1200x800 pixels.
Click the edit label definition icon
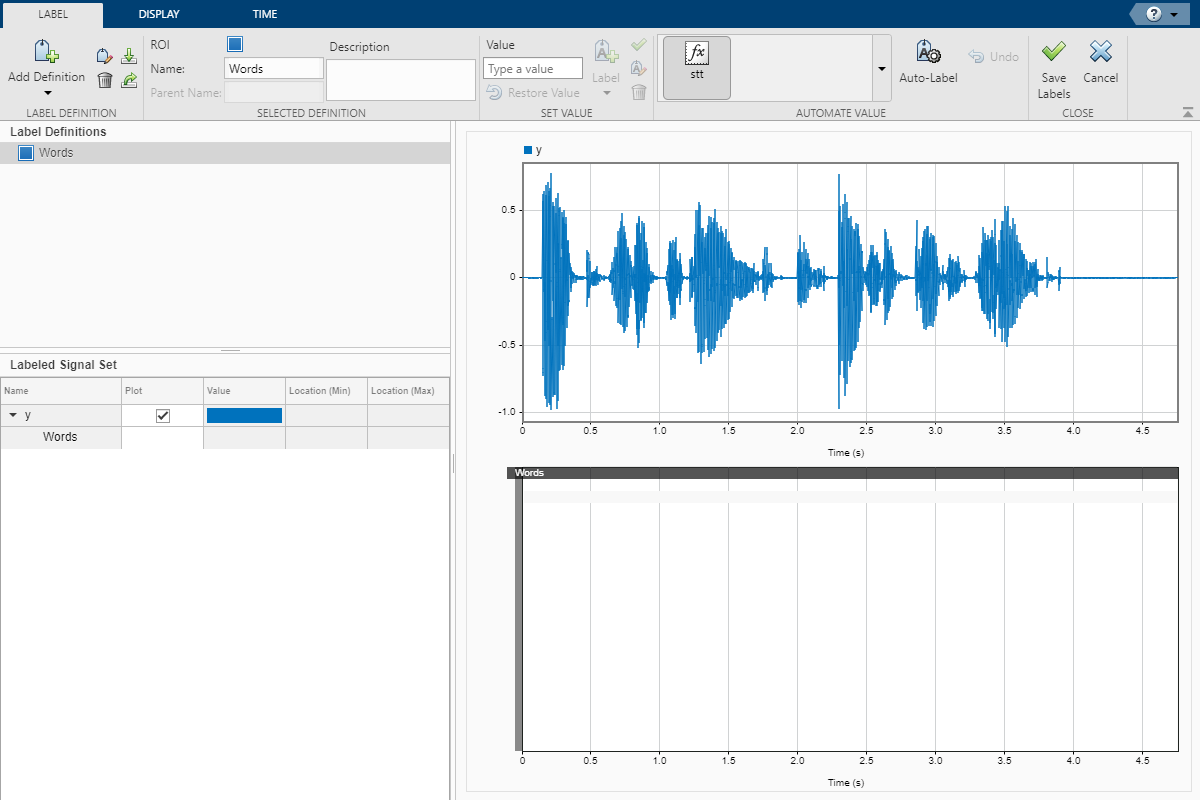(x=104, y=56)
